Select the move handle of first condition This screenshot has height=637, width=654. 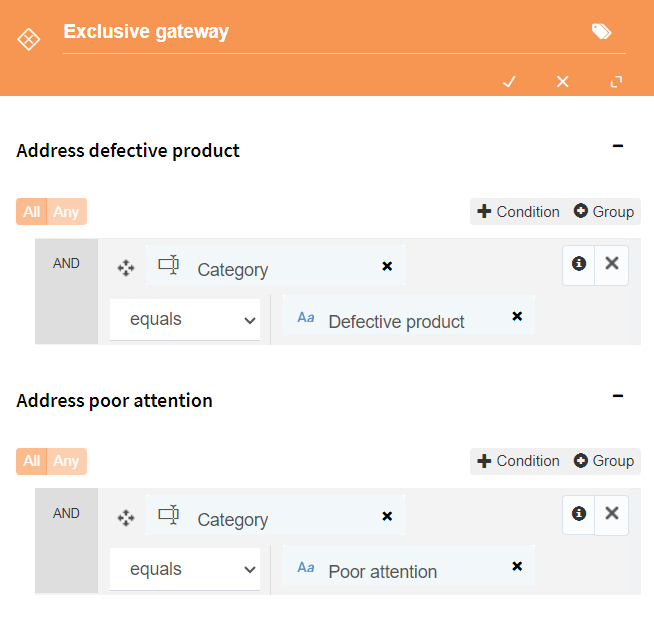pos(126,268)
